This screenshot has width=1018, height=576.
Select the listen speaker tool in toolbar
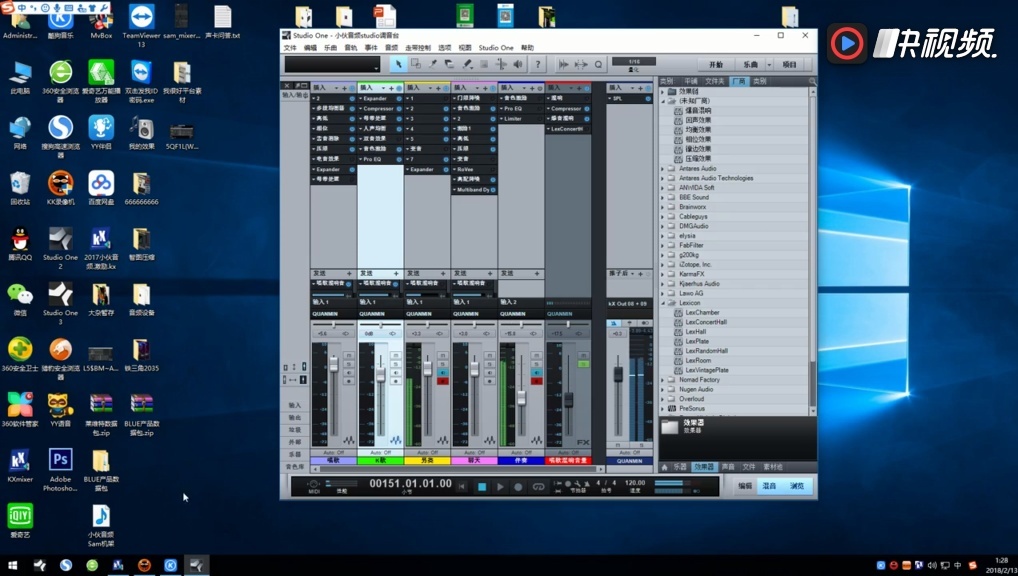[518, 64]
